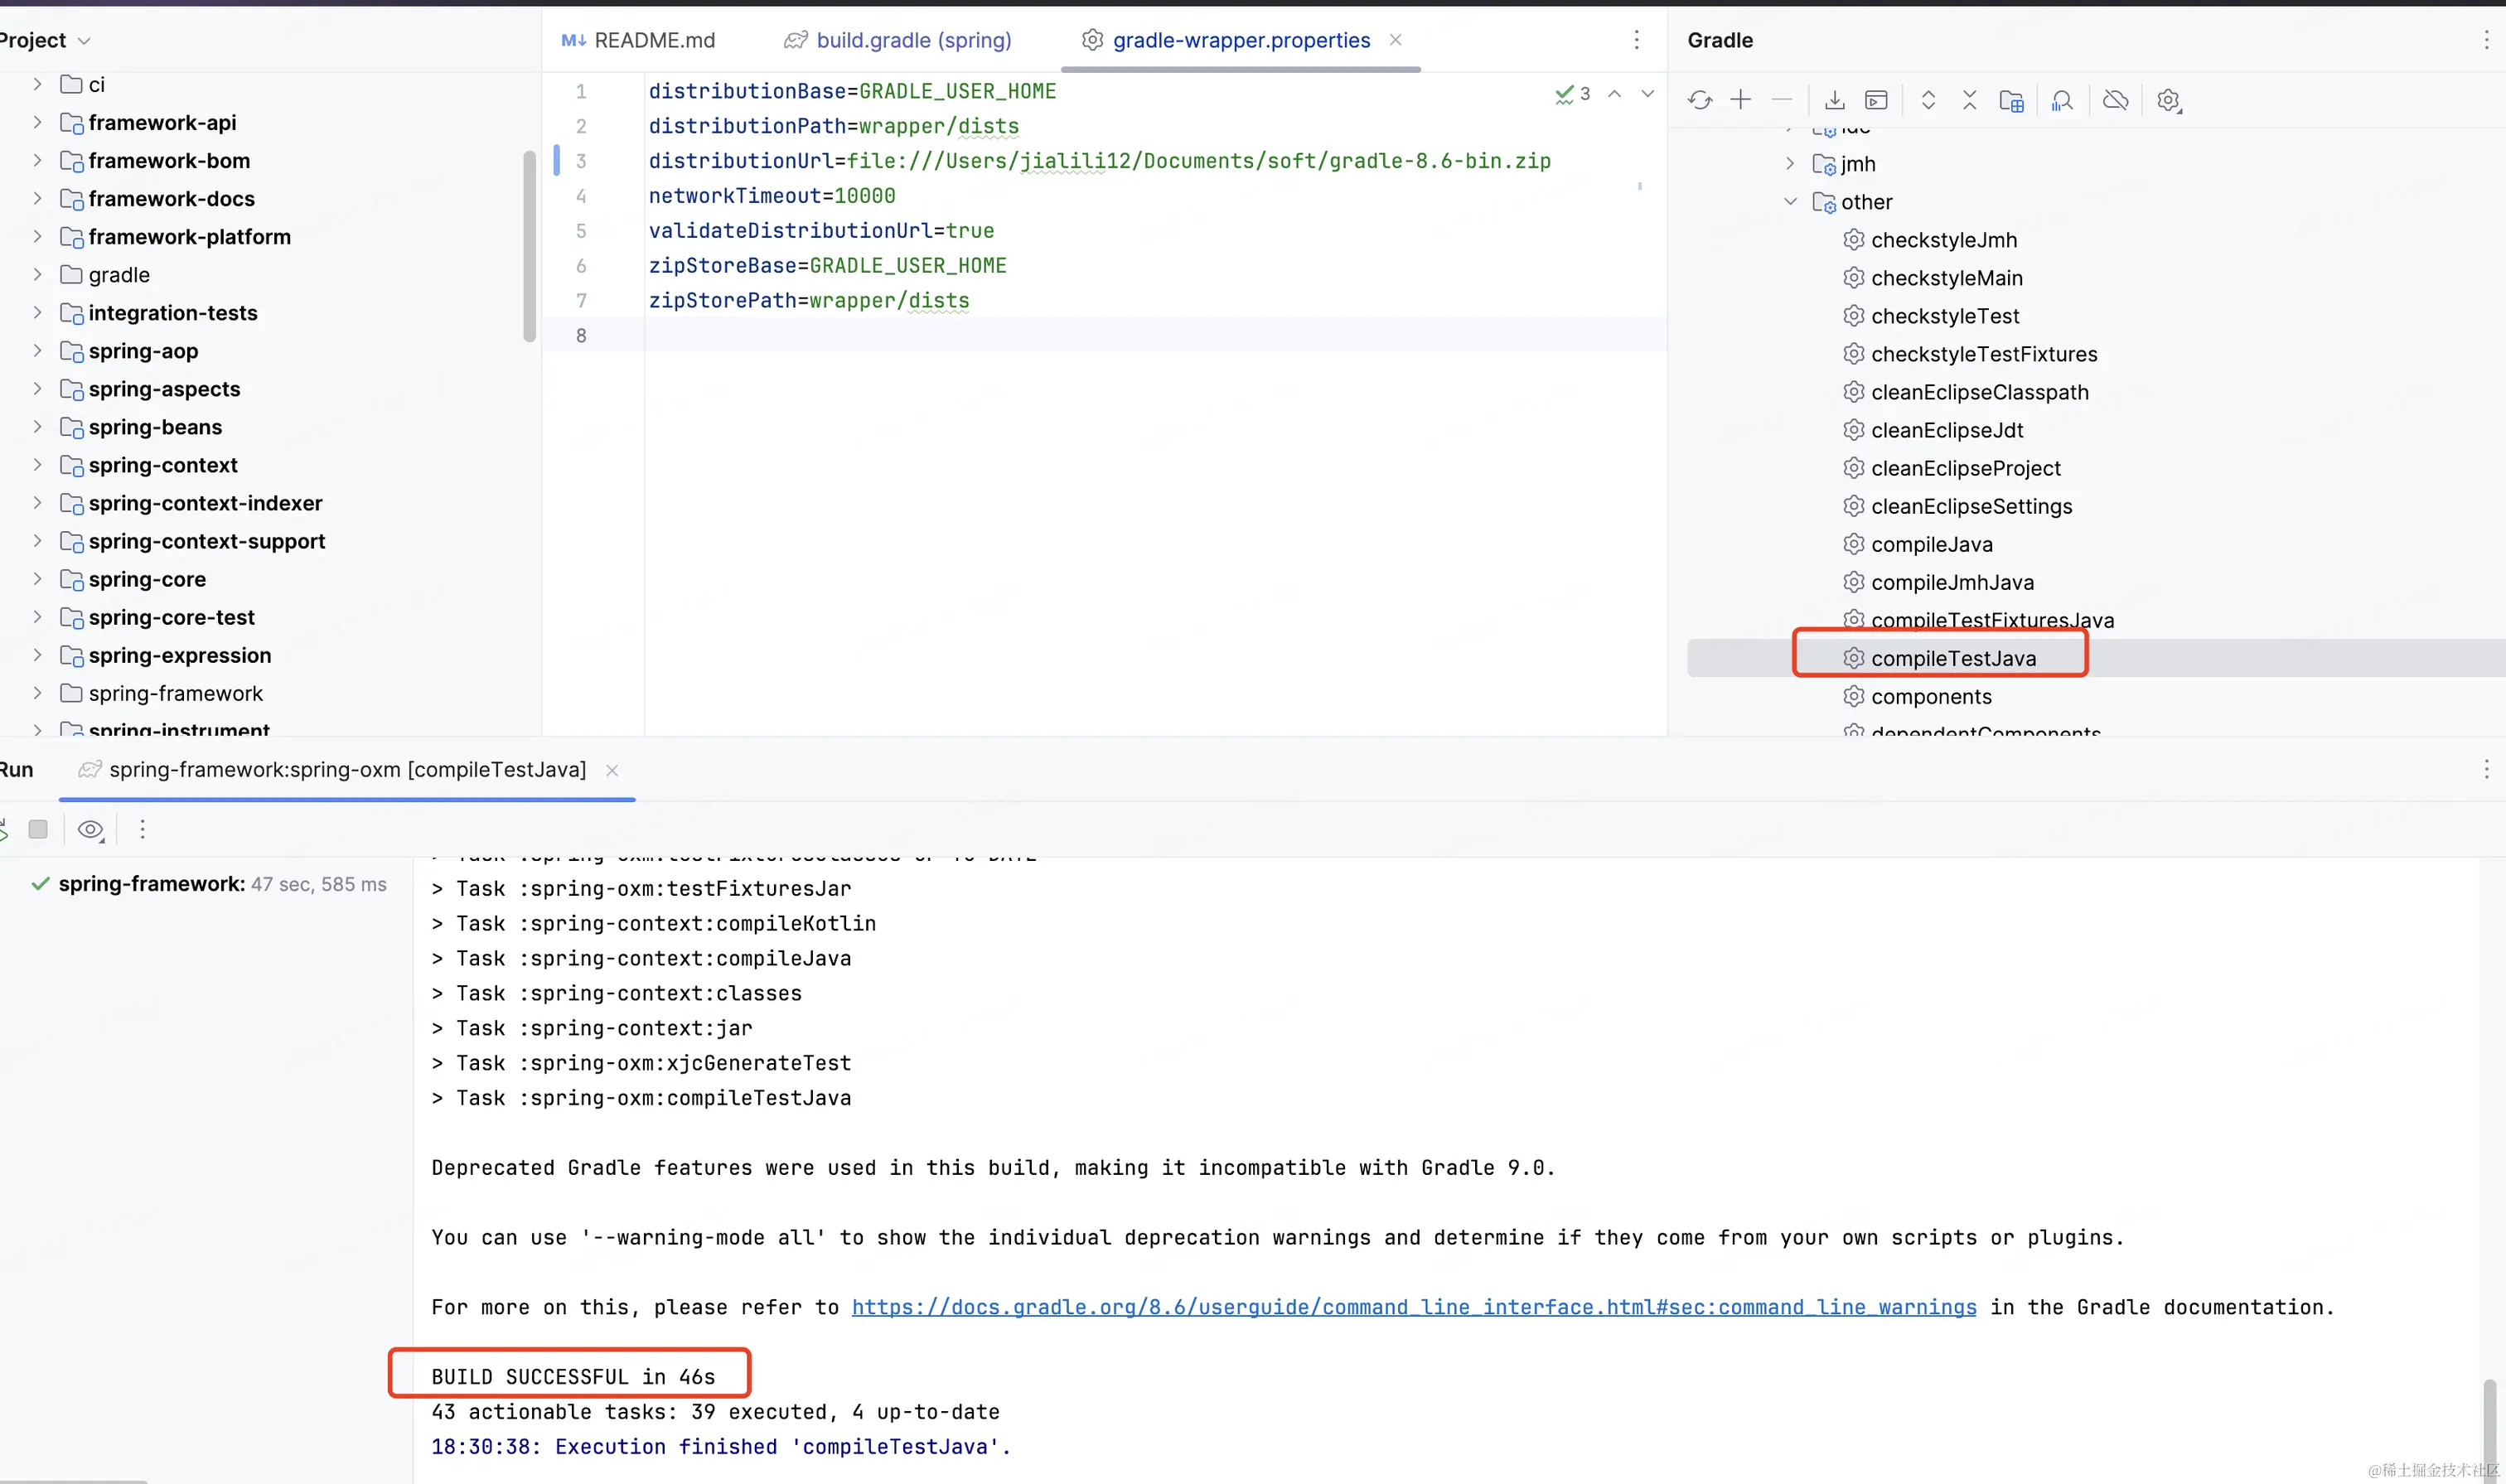
Task: Switch to build.gradle (spring) tab
Action: click(913, 41)
